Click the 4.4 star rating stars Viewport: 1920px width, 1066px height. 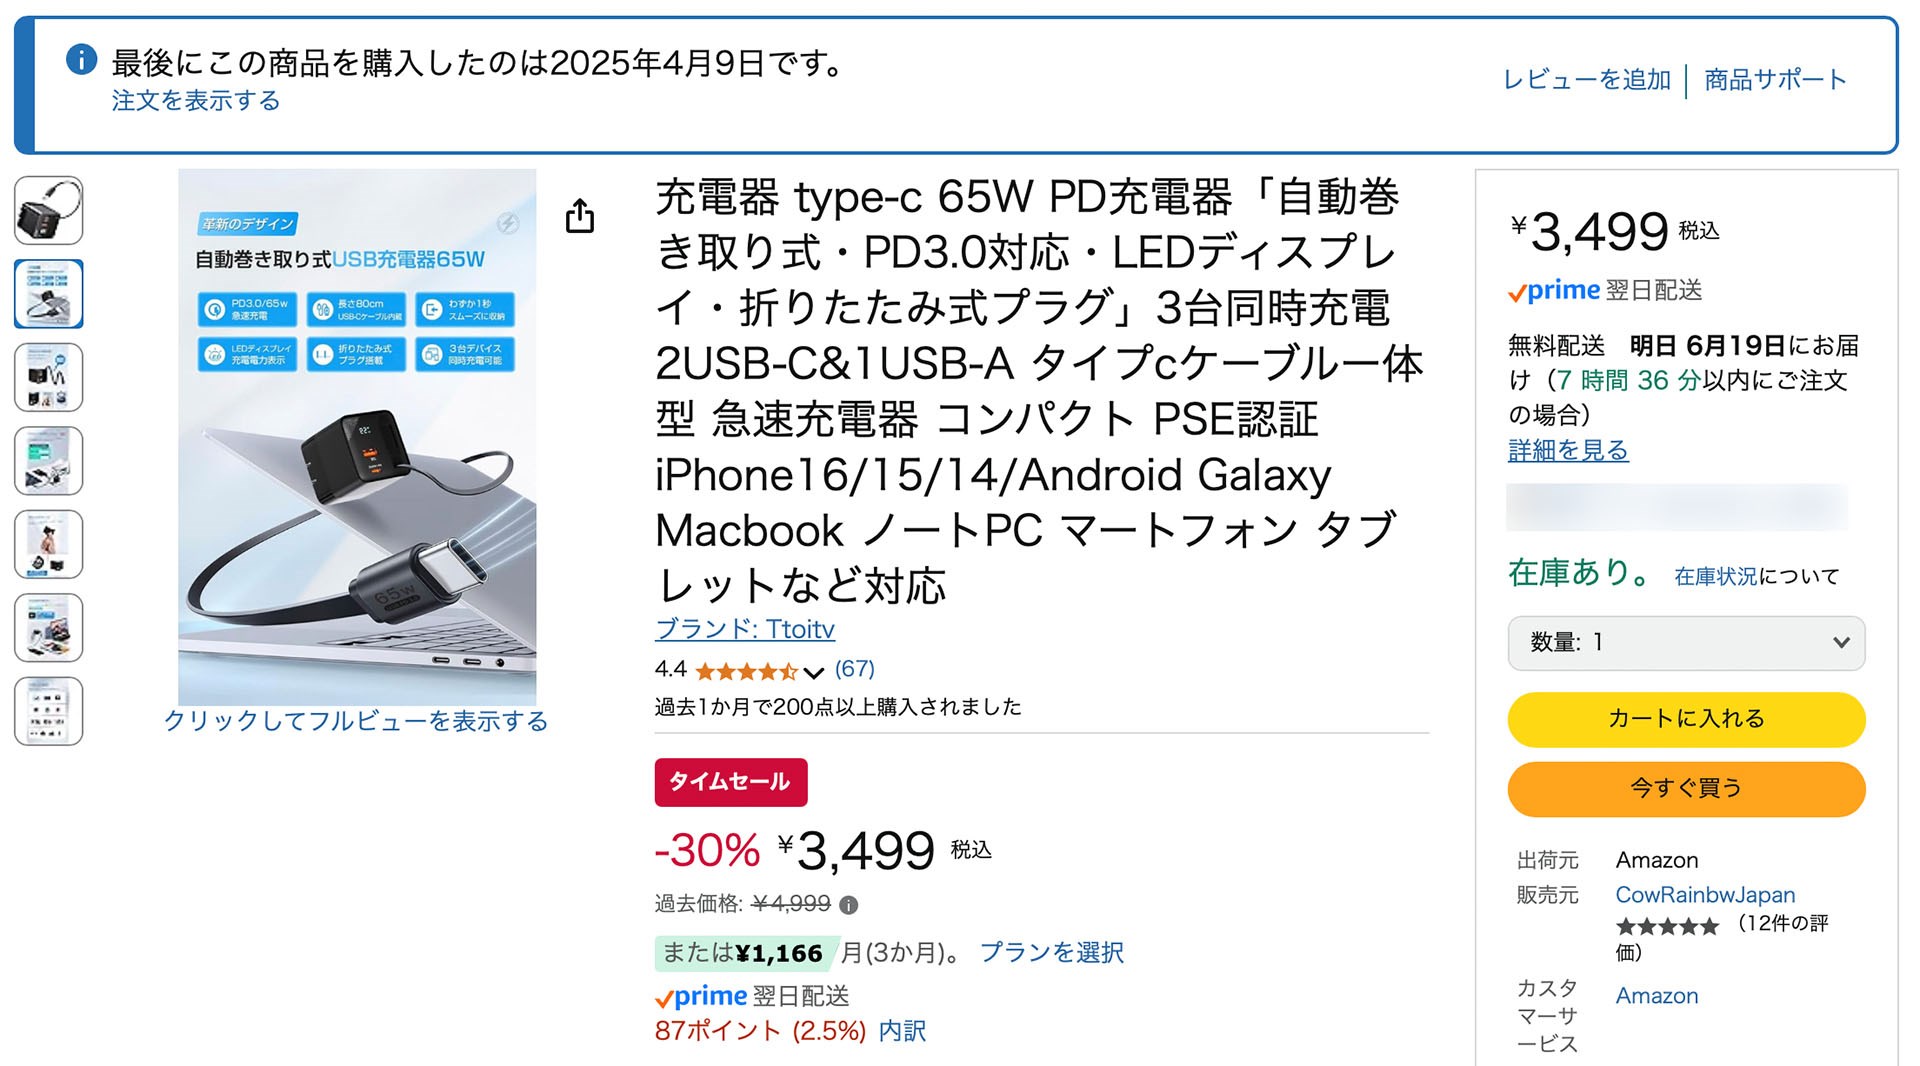(x=744, y=671)
